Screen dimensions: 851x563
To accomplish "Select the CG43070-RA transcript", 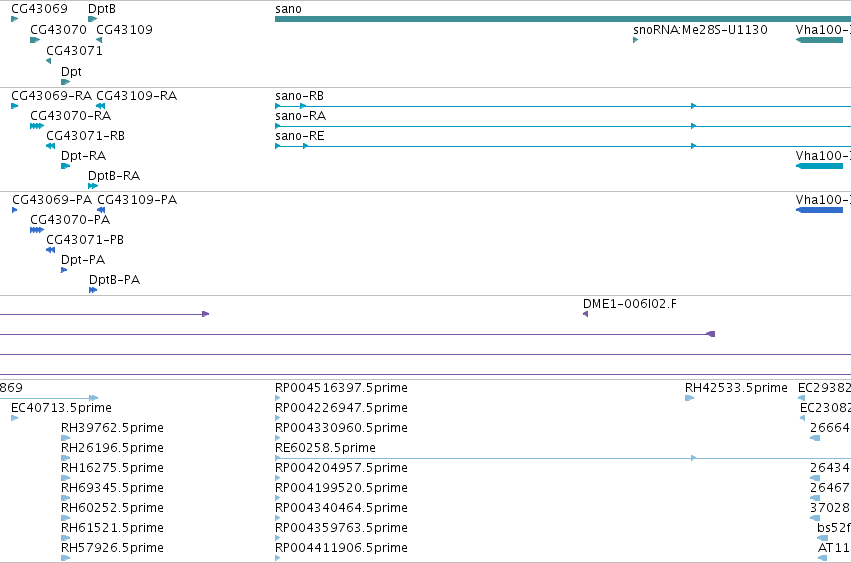I will (x=37, y=126).
